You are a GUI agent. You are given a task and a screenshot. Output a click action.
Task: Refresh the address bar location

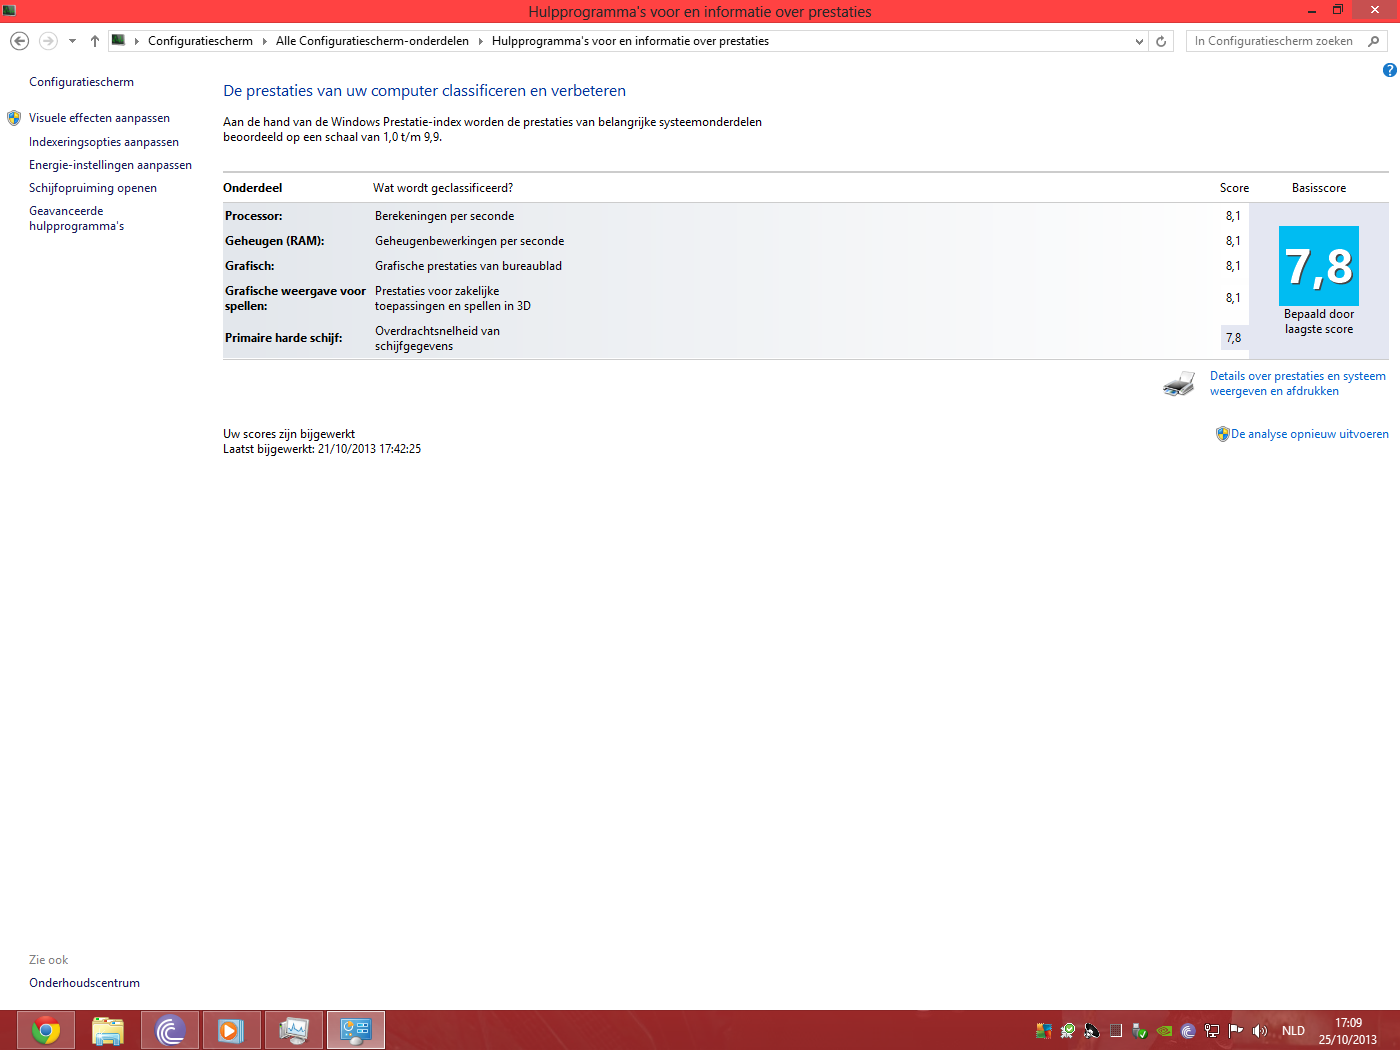(1161, 41)
